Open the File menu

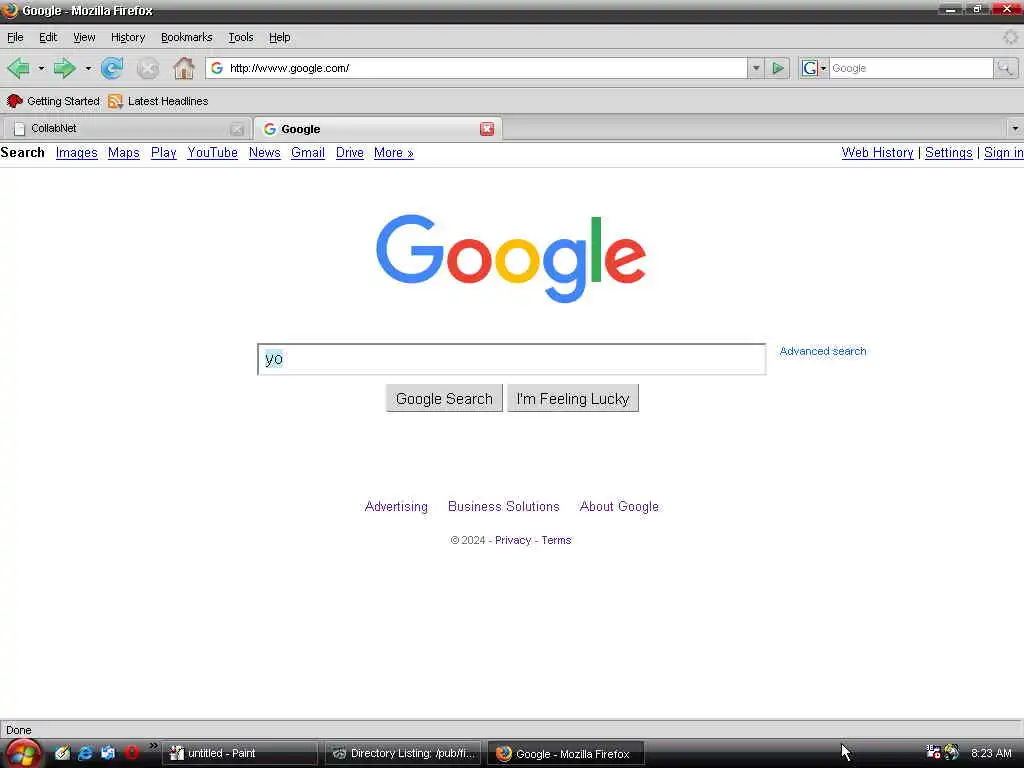click(15, 37)
